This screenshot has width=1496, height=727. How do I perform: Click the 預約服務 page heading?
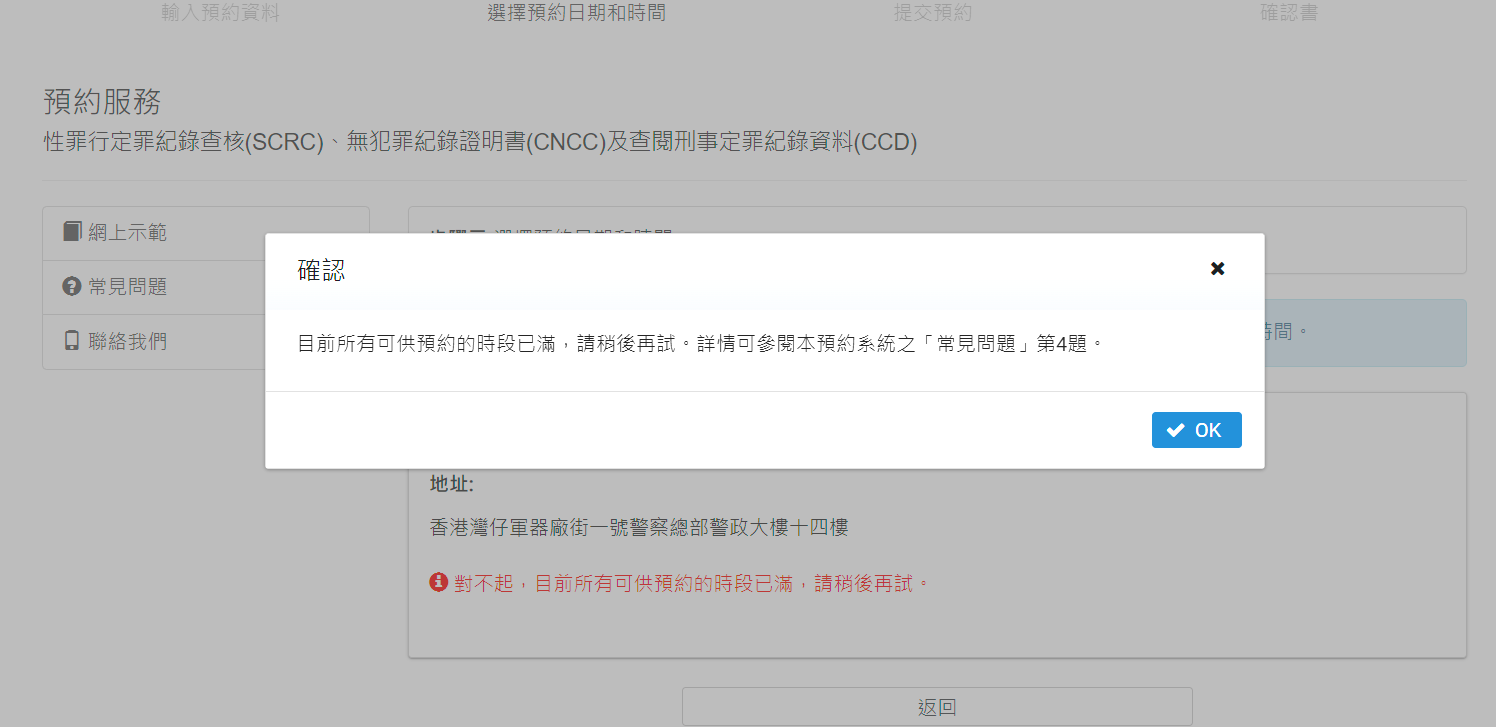102,102
